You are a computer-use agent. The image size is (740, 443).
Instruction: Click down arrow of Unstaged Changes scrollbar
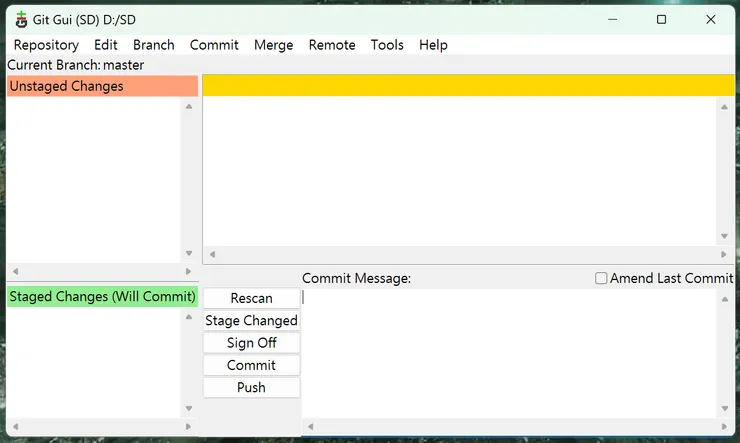189,253
